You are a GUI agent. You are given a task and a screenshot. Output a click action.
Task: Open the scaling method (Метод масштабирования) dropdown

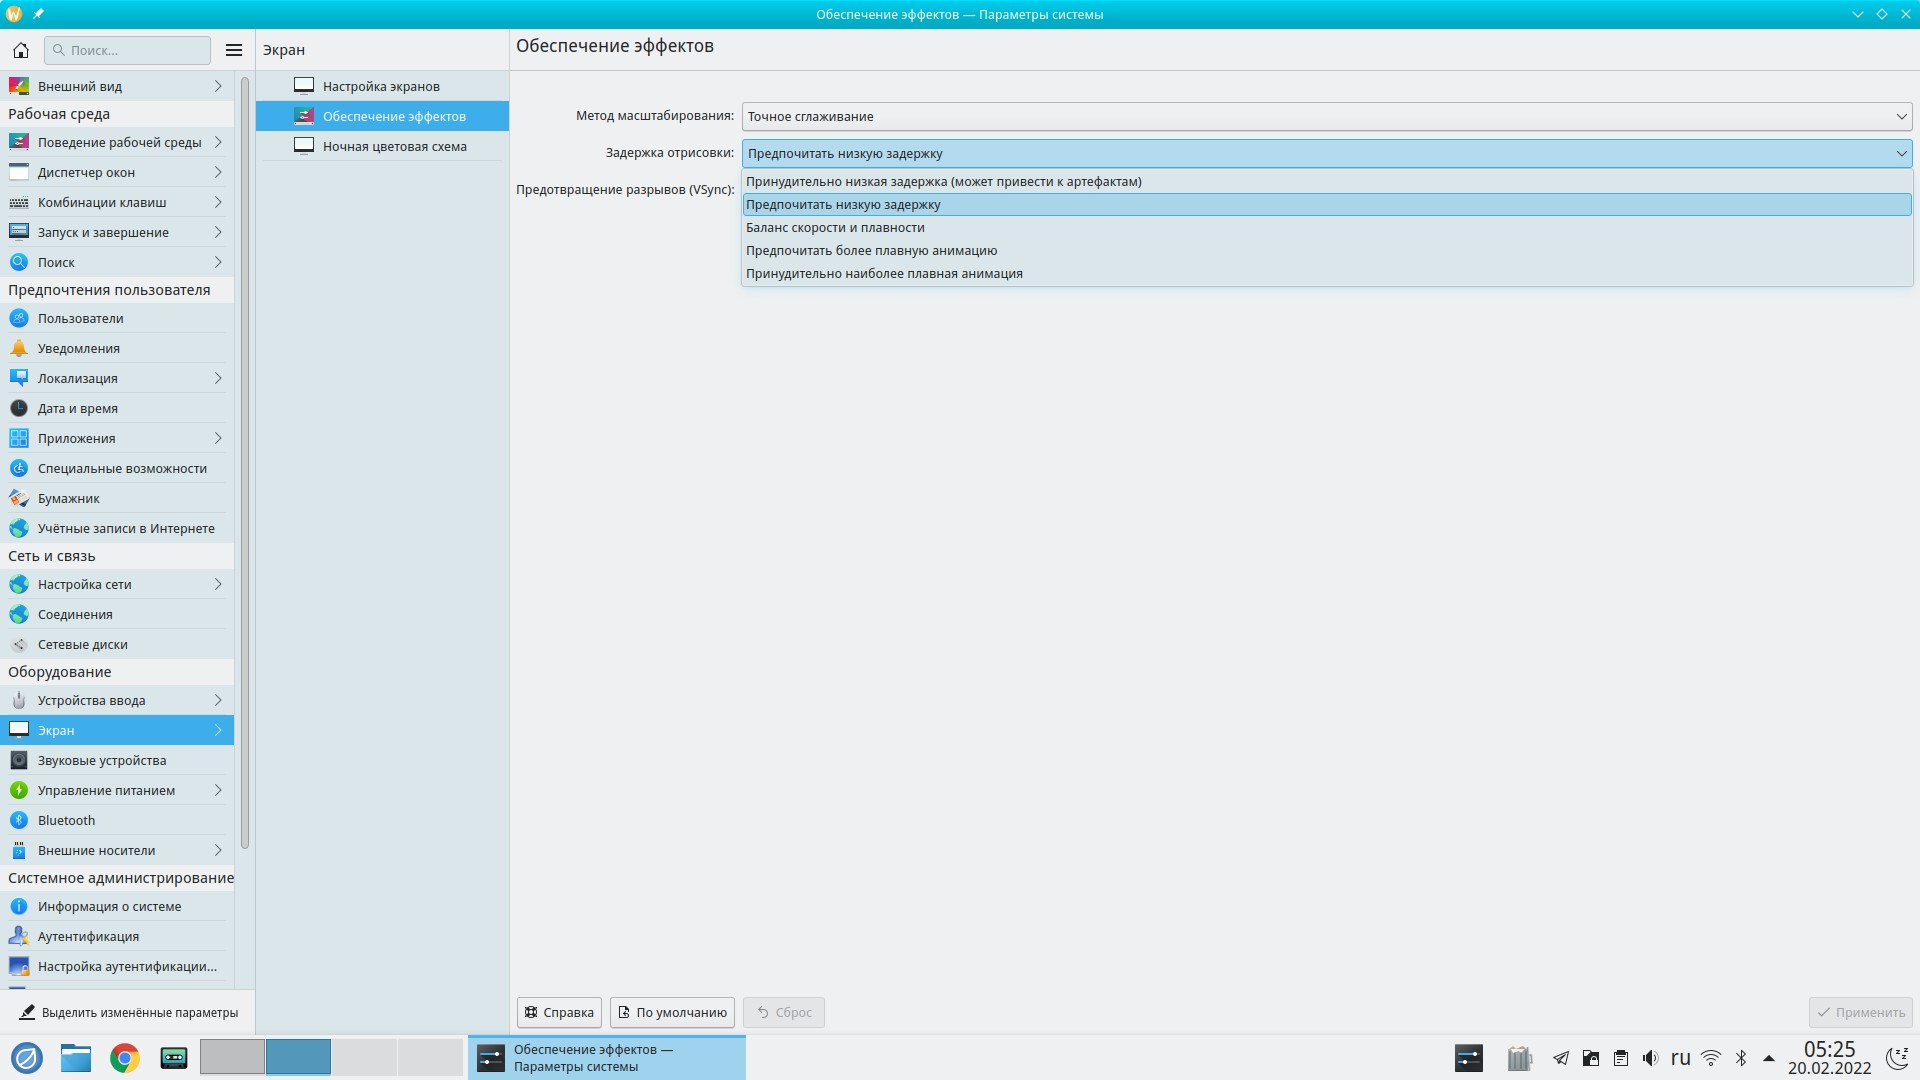(x=1326, y=116)
